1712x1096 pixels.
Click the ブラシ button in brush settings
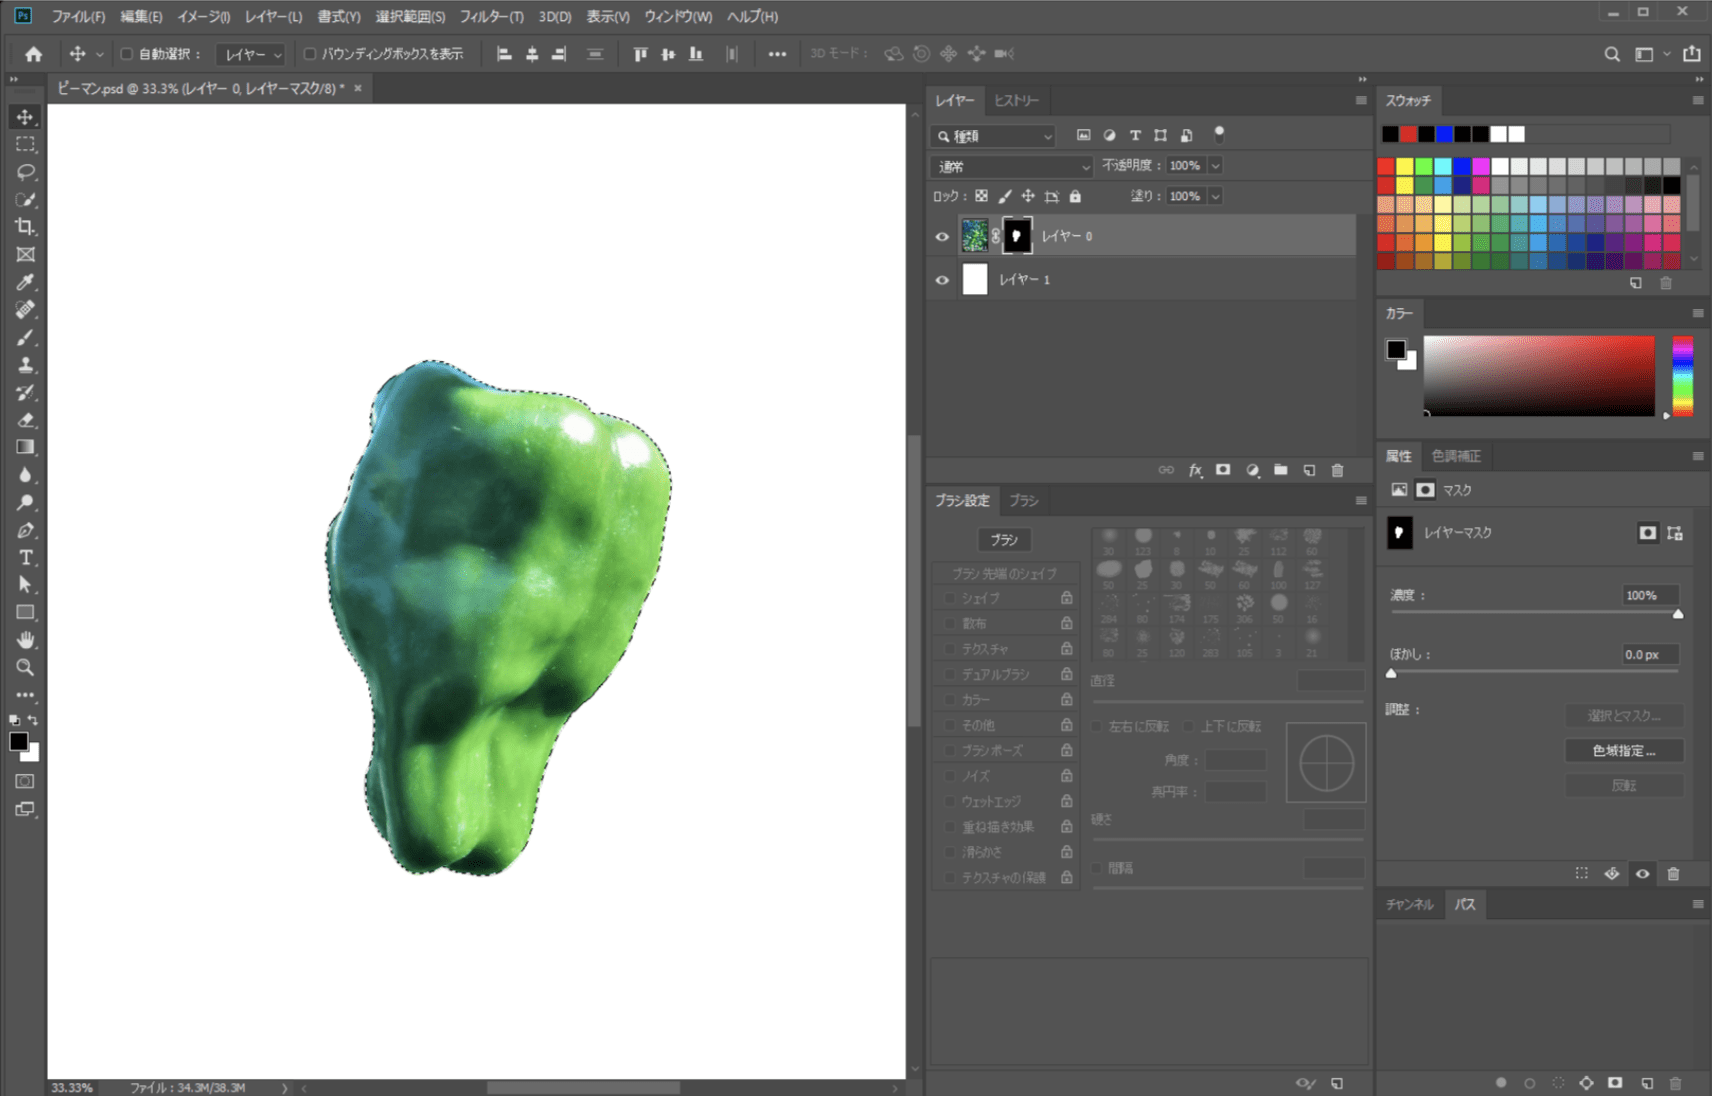(1004, 540)
